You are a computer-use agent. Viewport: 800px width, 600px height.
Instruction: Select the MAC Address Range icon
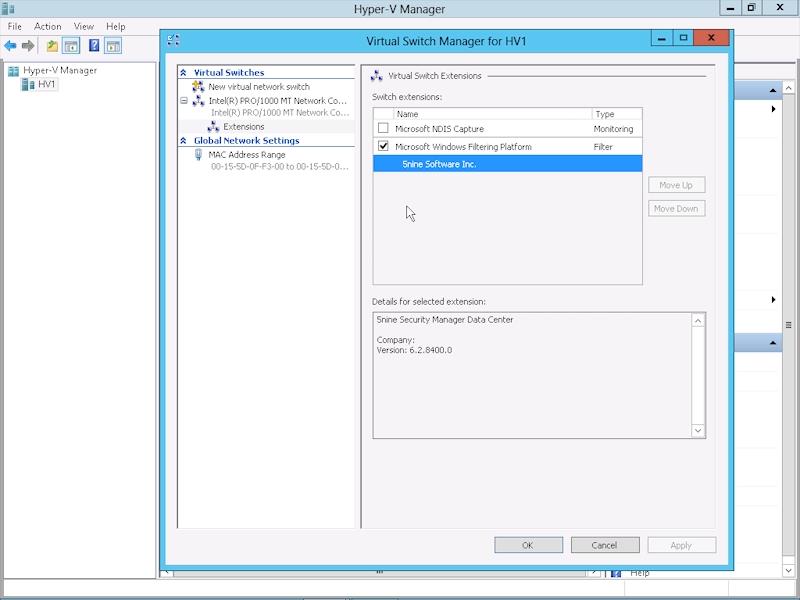point(199,155)
